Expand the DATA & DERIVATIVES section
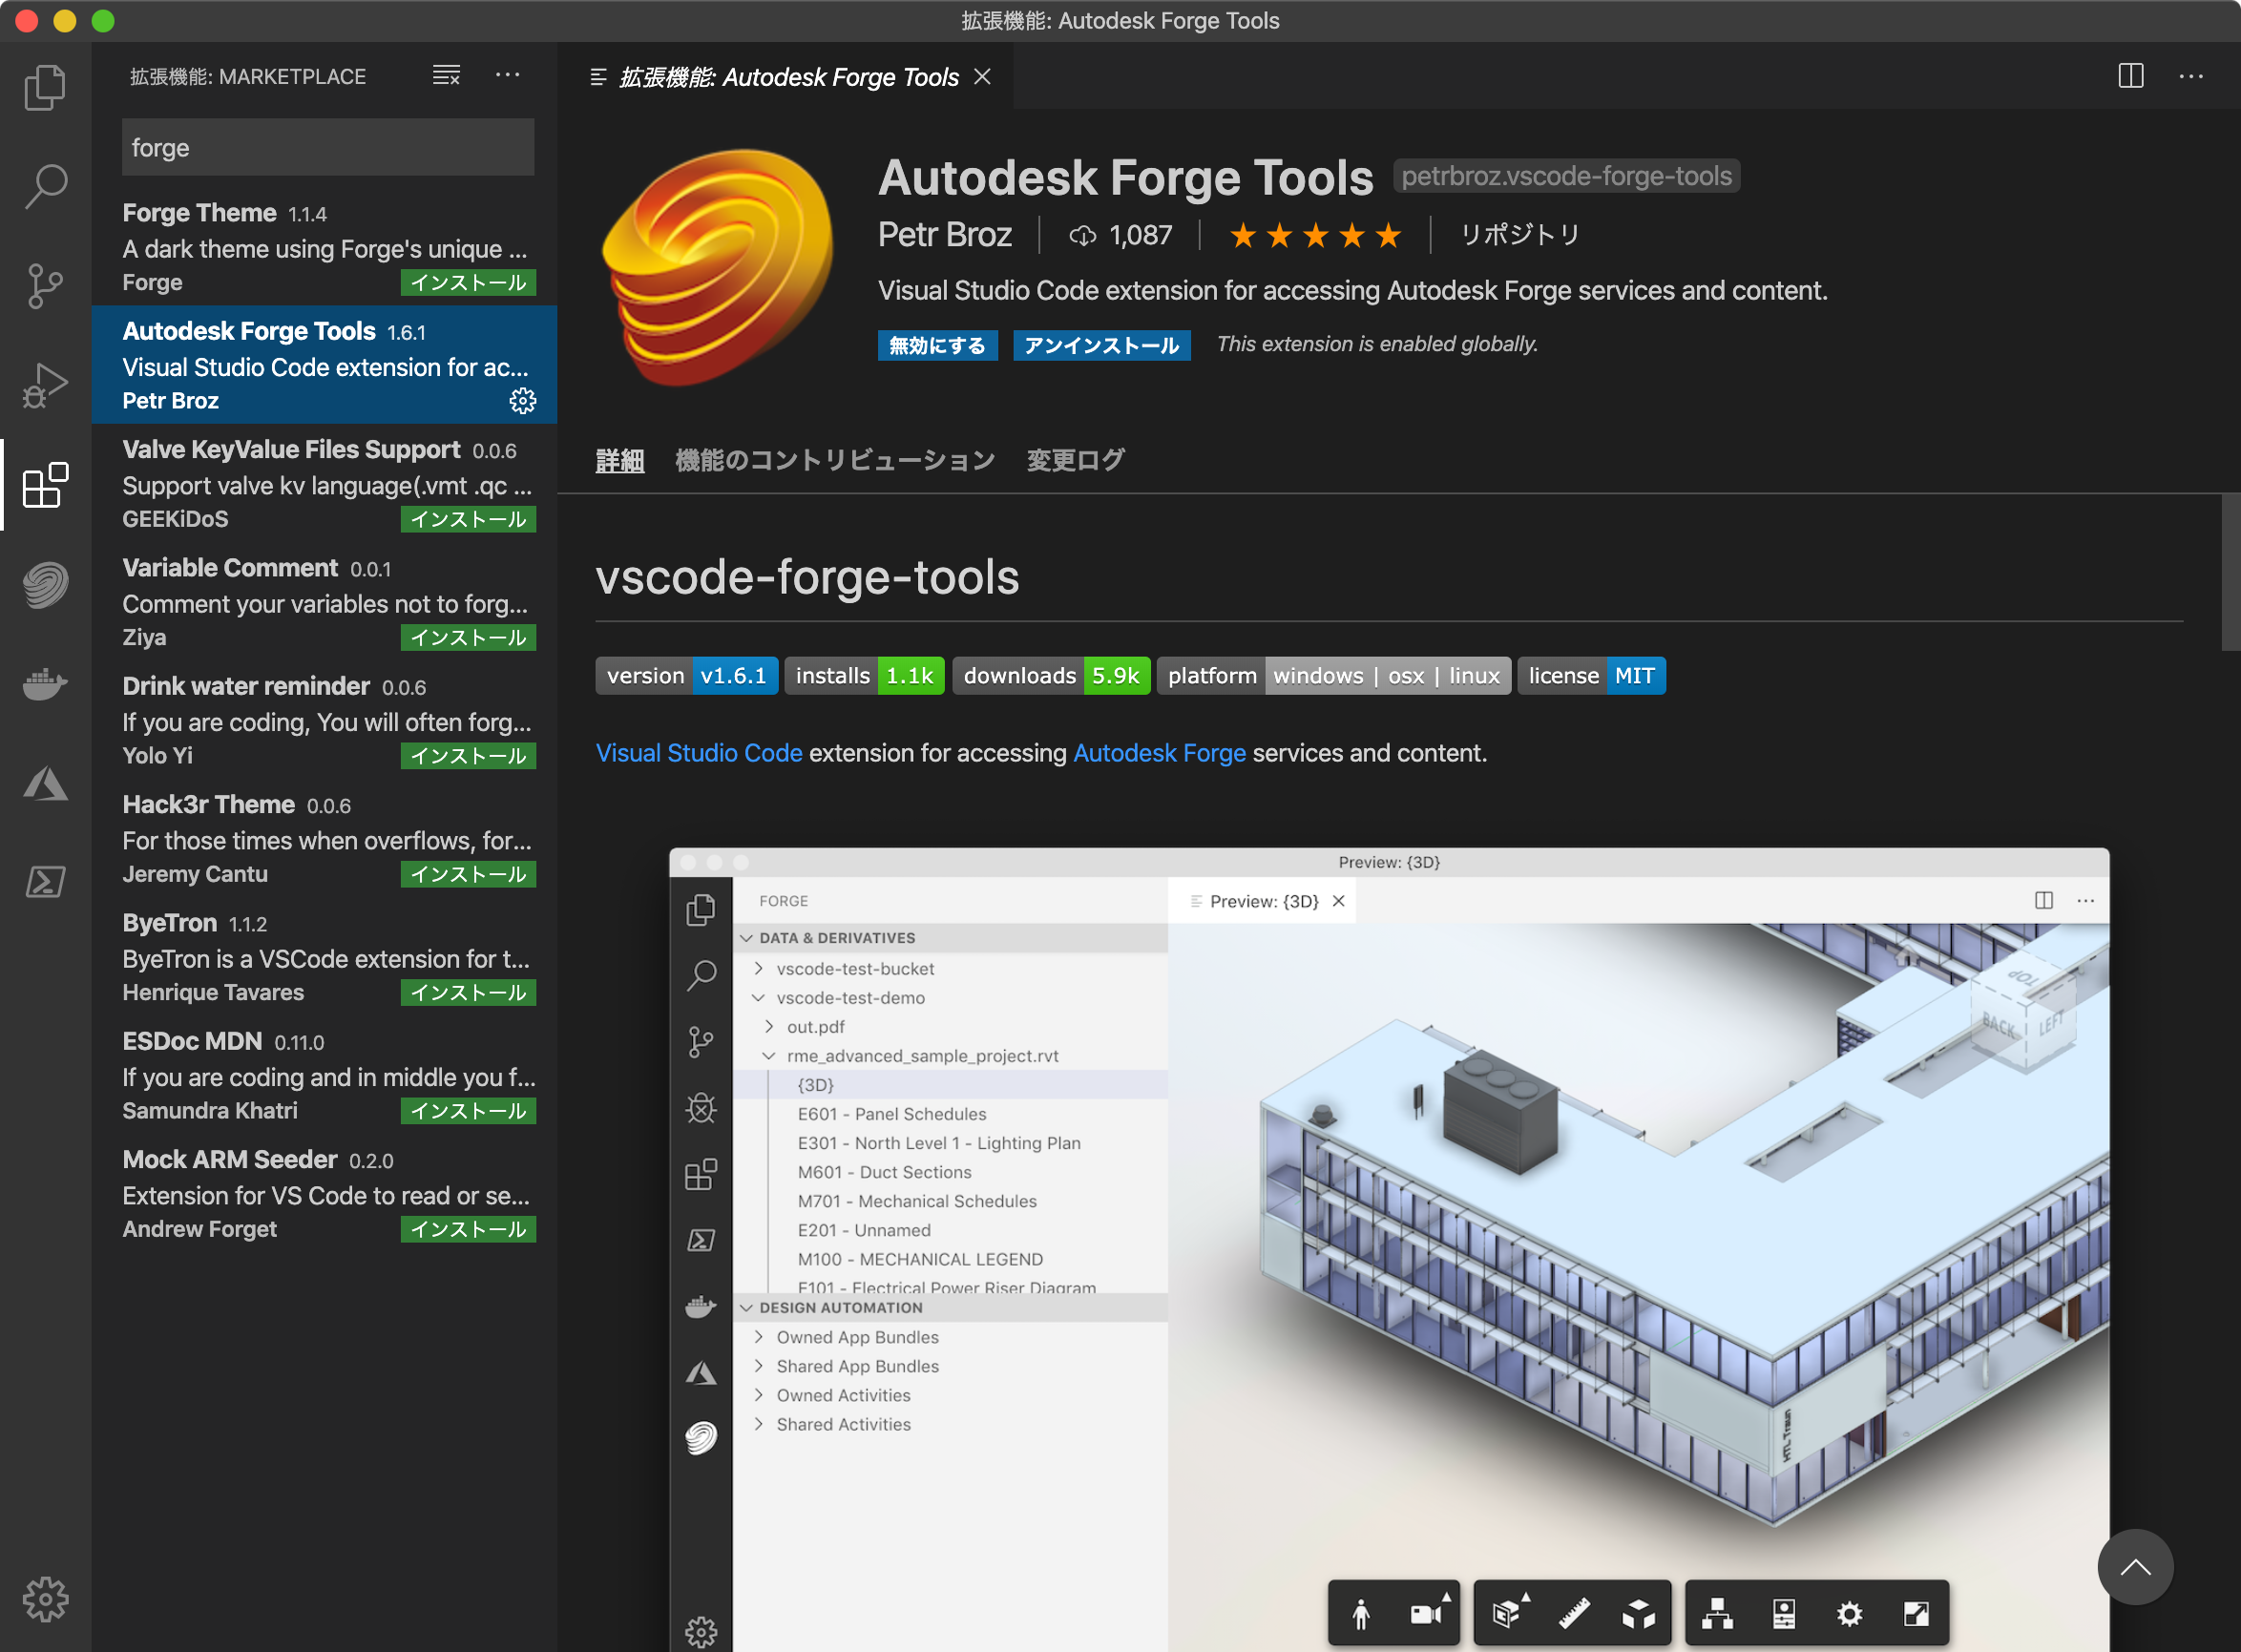This screenshot has width=2241, height=1652. tap(837, 937)
